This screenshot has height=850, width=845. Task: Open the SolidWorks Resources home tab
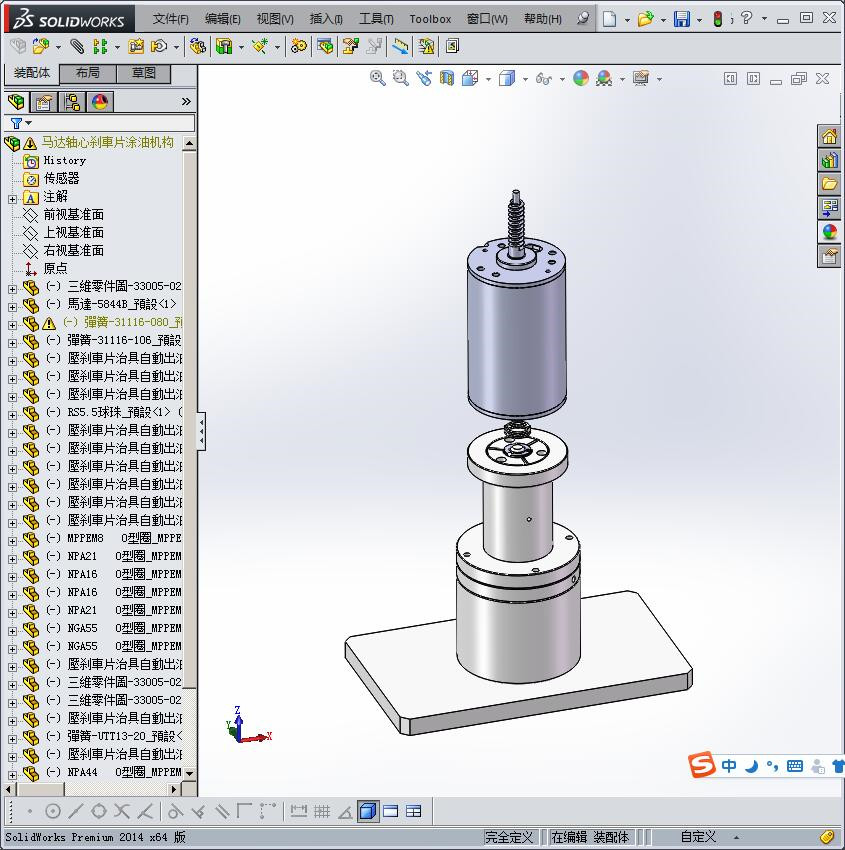click(829, 136)
